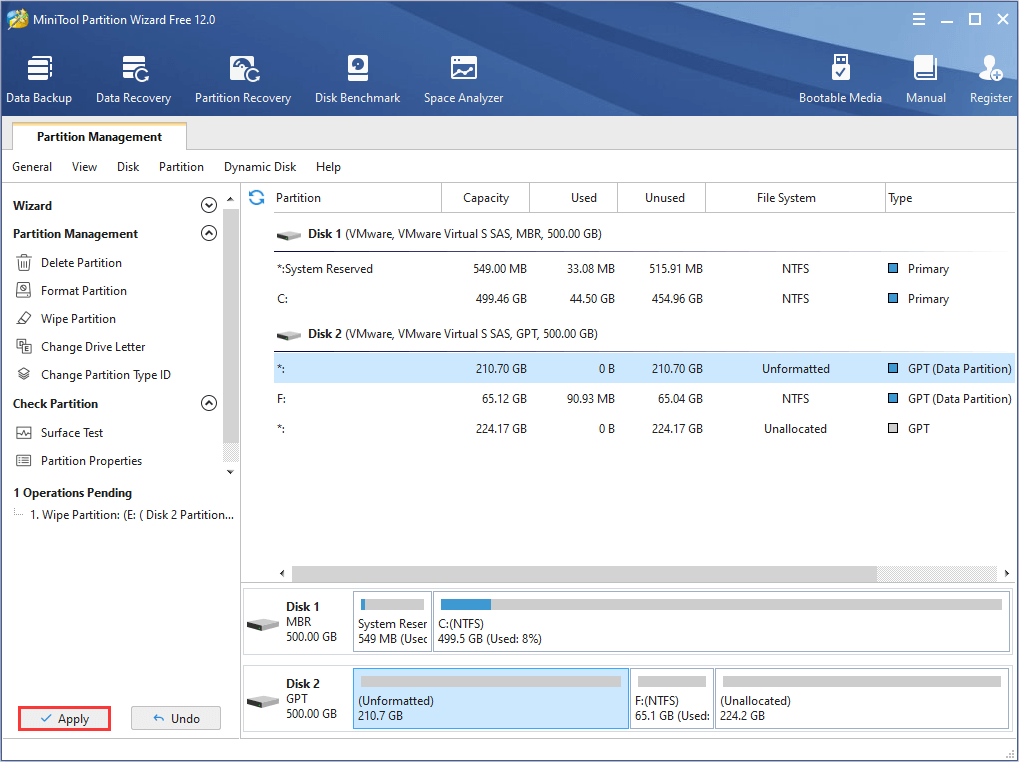
Task: Select the 224.17 GB Unallocated row
Action: [x=643, y=428]
